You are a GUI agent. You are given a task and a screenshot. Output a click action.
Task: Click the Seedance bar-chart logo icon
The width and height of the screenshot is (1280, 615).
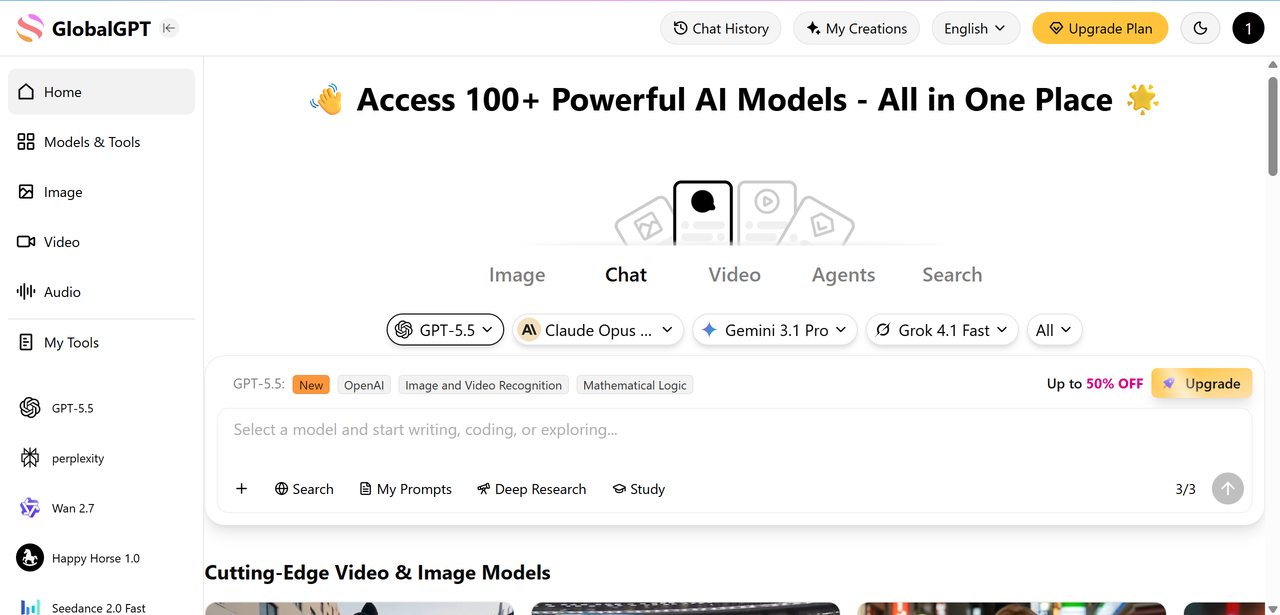pos(30,607)
